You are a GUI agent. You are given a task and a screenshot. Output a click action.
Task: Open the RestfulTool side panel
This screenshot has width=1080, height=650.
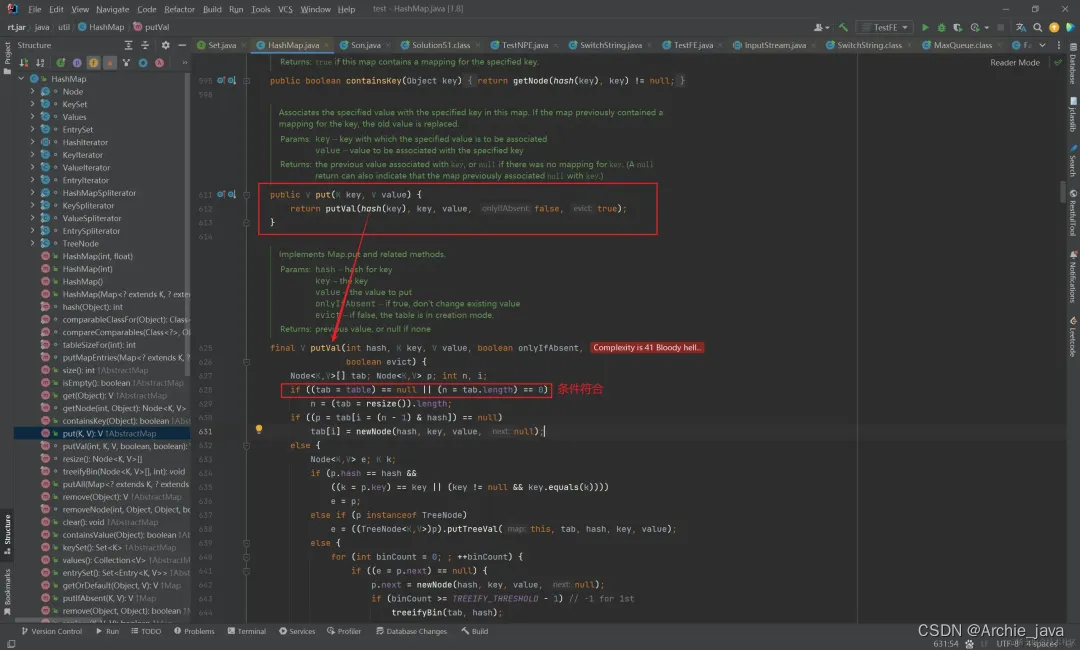[1073, 213]
